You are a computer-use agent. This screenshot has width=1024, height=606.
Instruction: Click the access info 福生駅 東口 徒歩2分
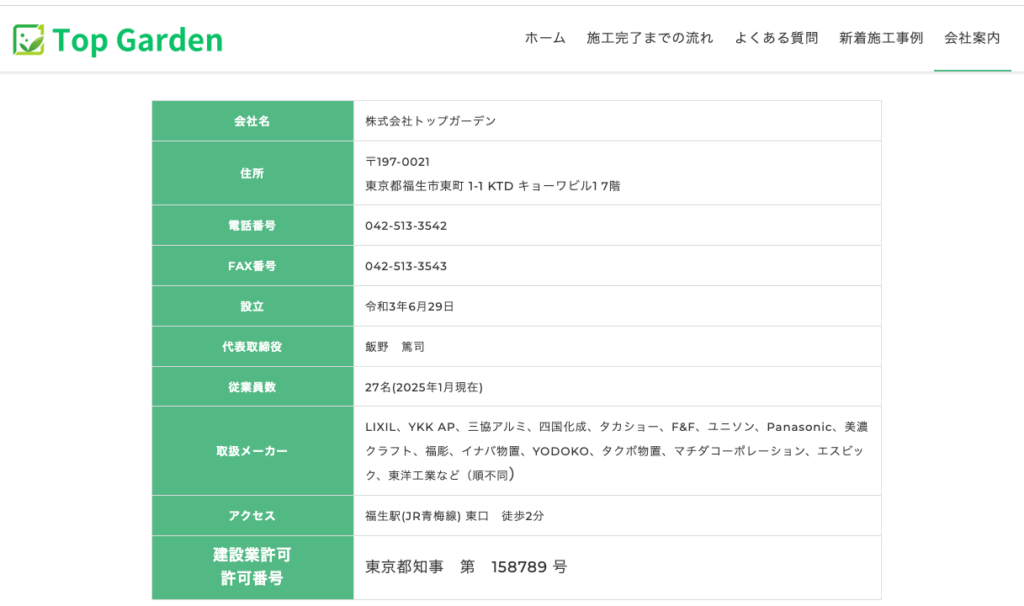pyautogui.click(x=454, y=516)
